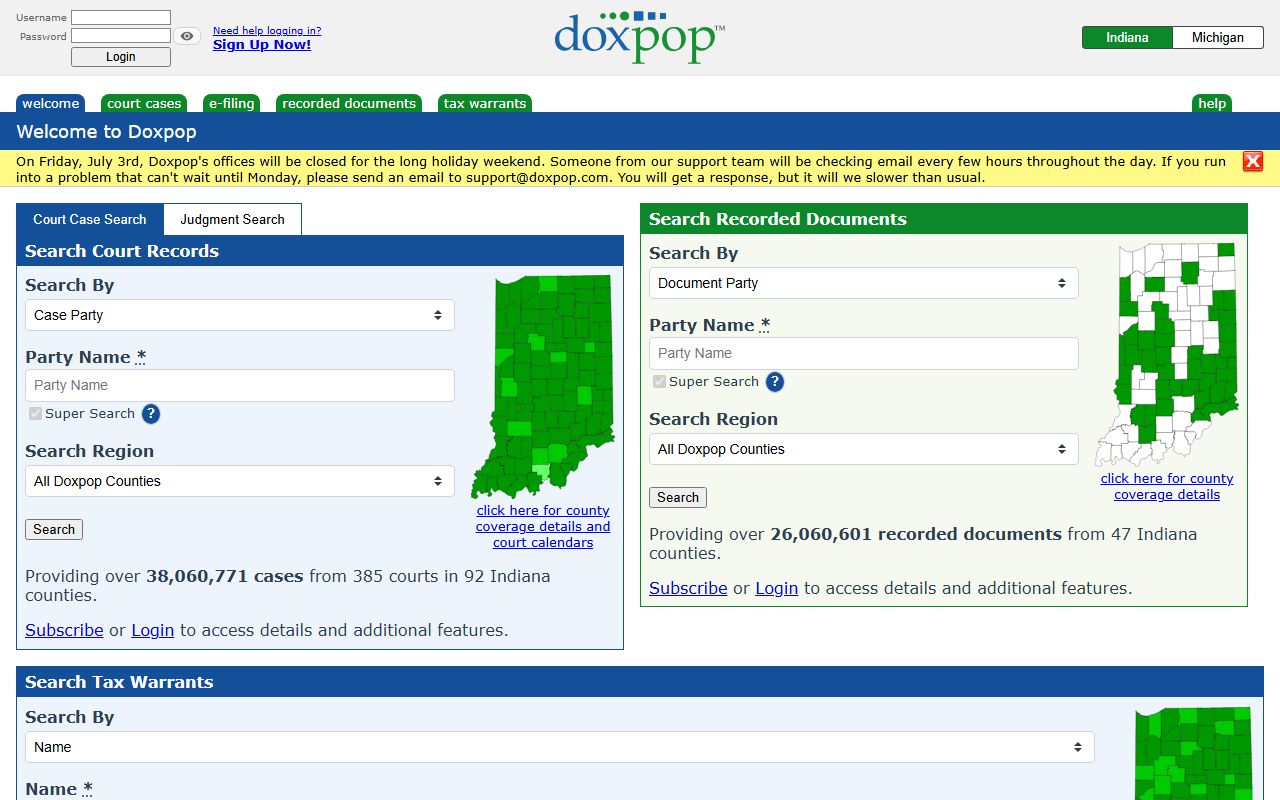Select the Judgment Search tab

point(233,219)
